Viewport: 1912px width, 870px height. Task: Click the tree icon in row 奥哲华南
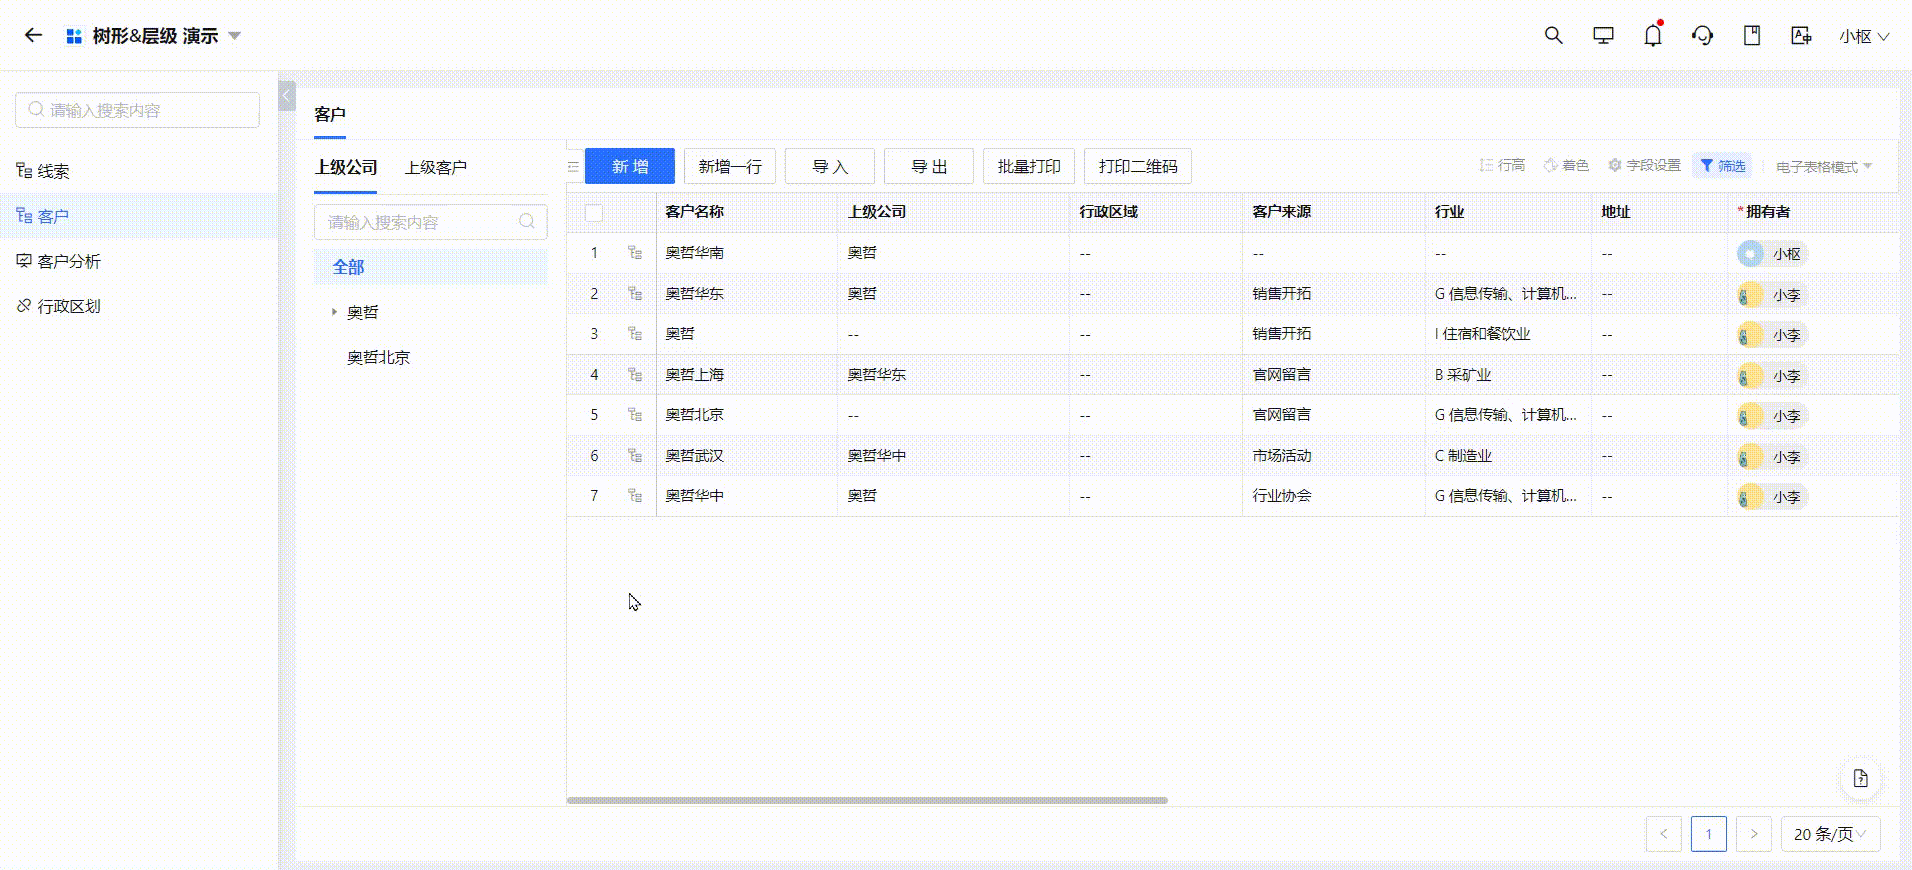click(635, 253)
